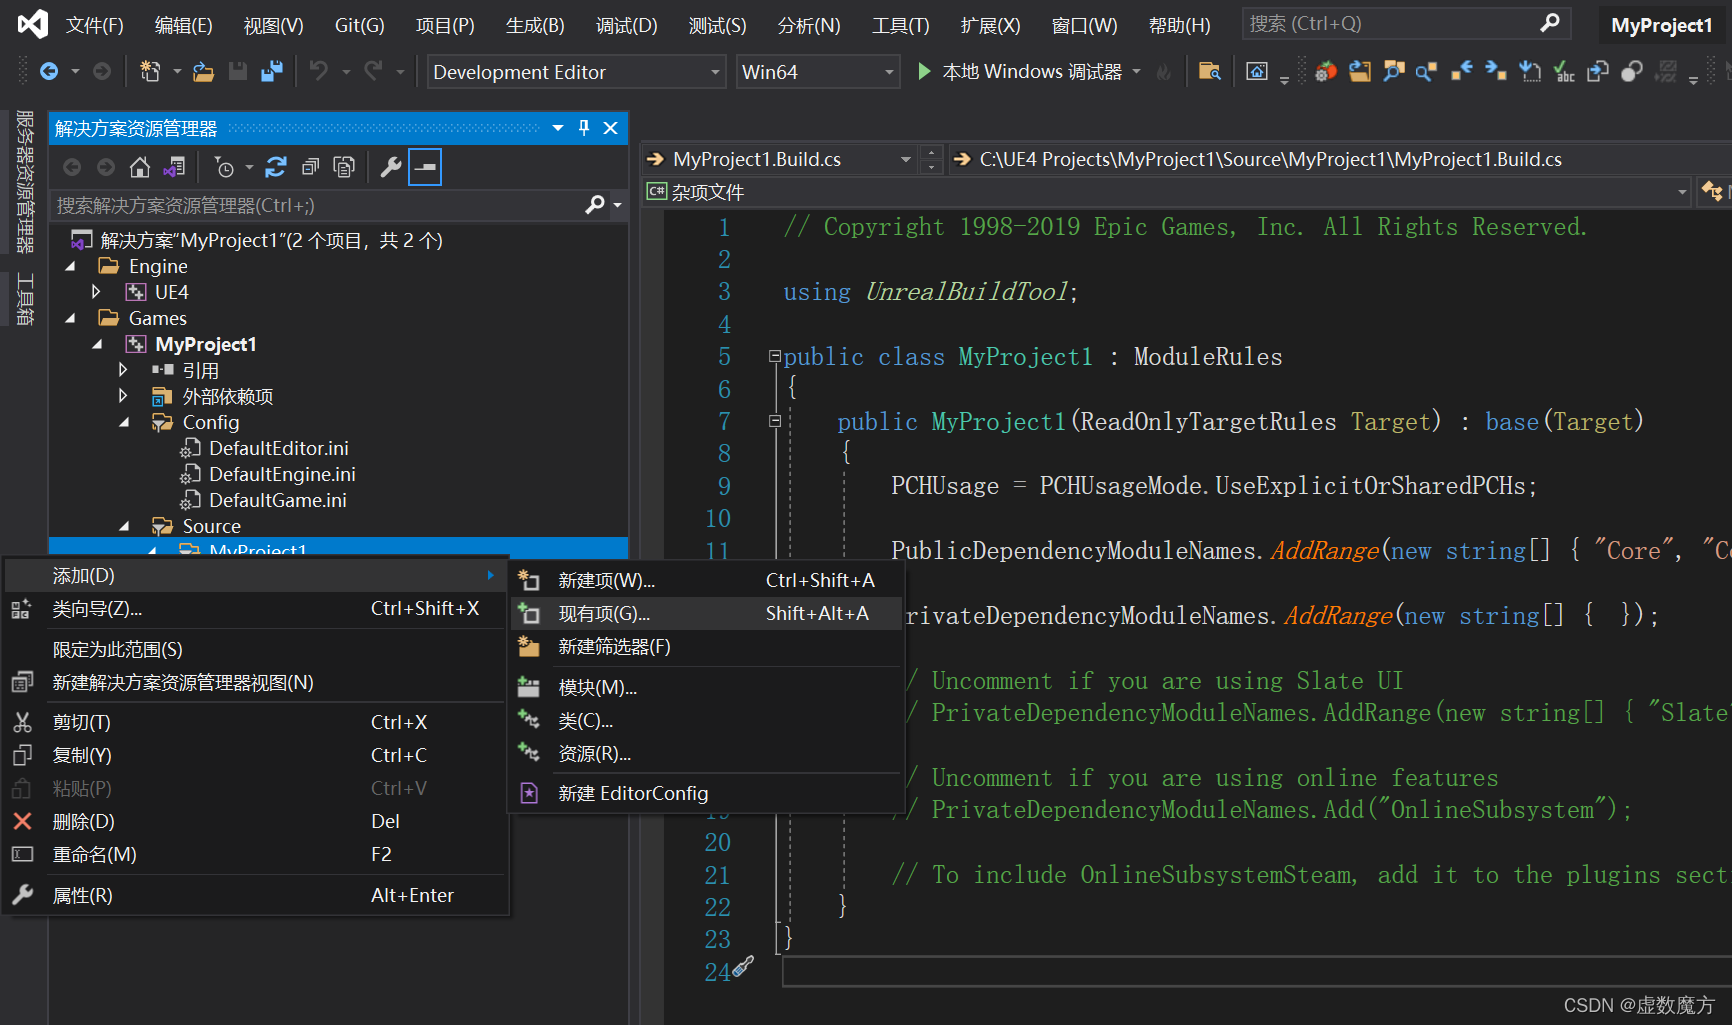Collapse the Games folder
Viewport: 1732px width, 1025px height.
click(70, 318)
